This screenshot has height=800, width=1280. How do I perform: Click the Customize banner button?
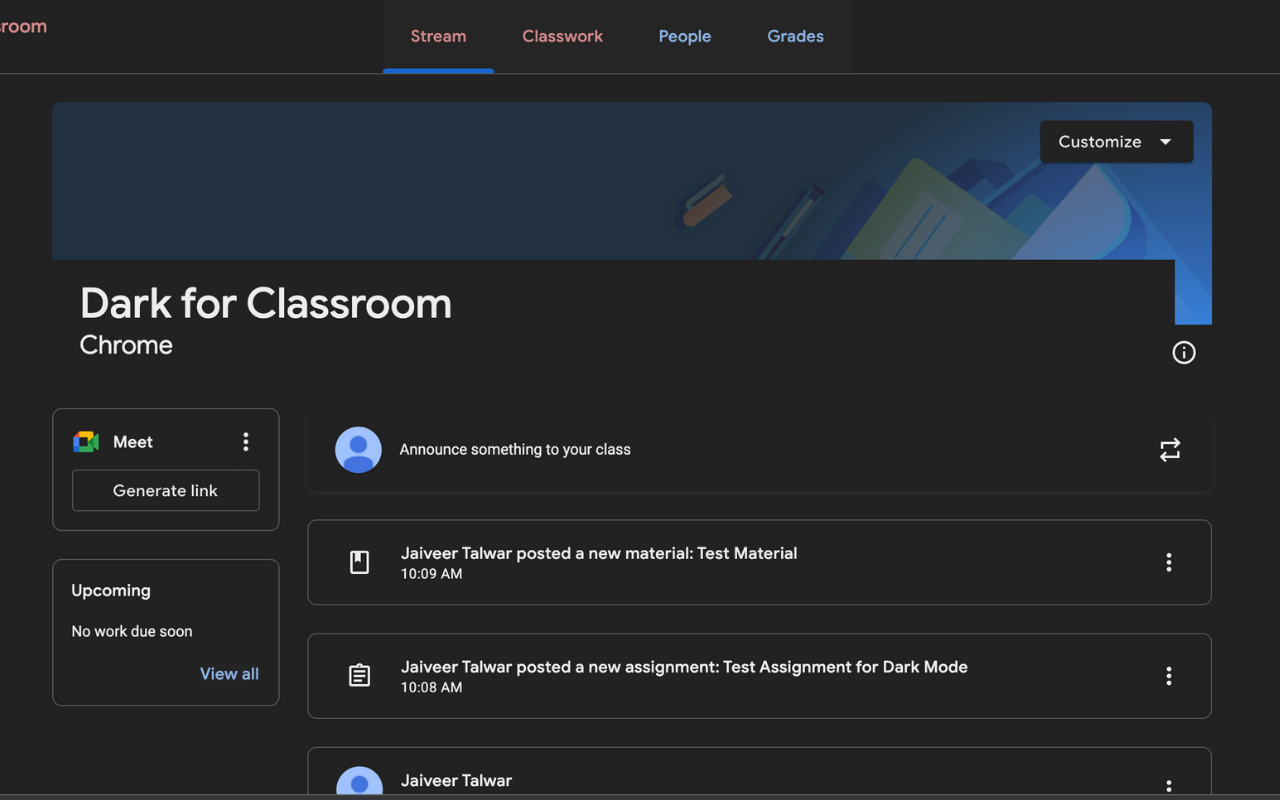pyautogui.click(x=1116, y=142)
